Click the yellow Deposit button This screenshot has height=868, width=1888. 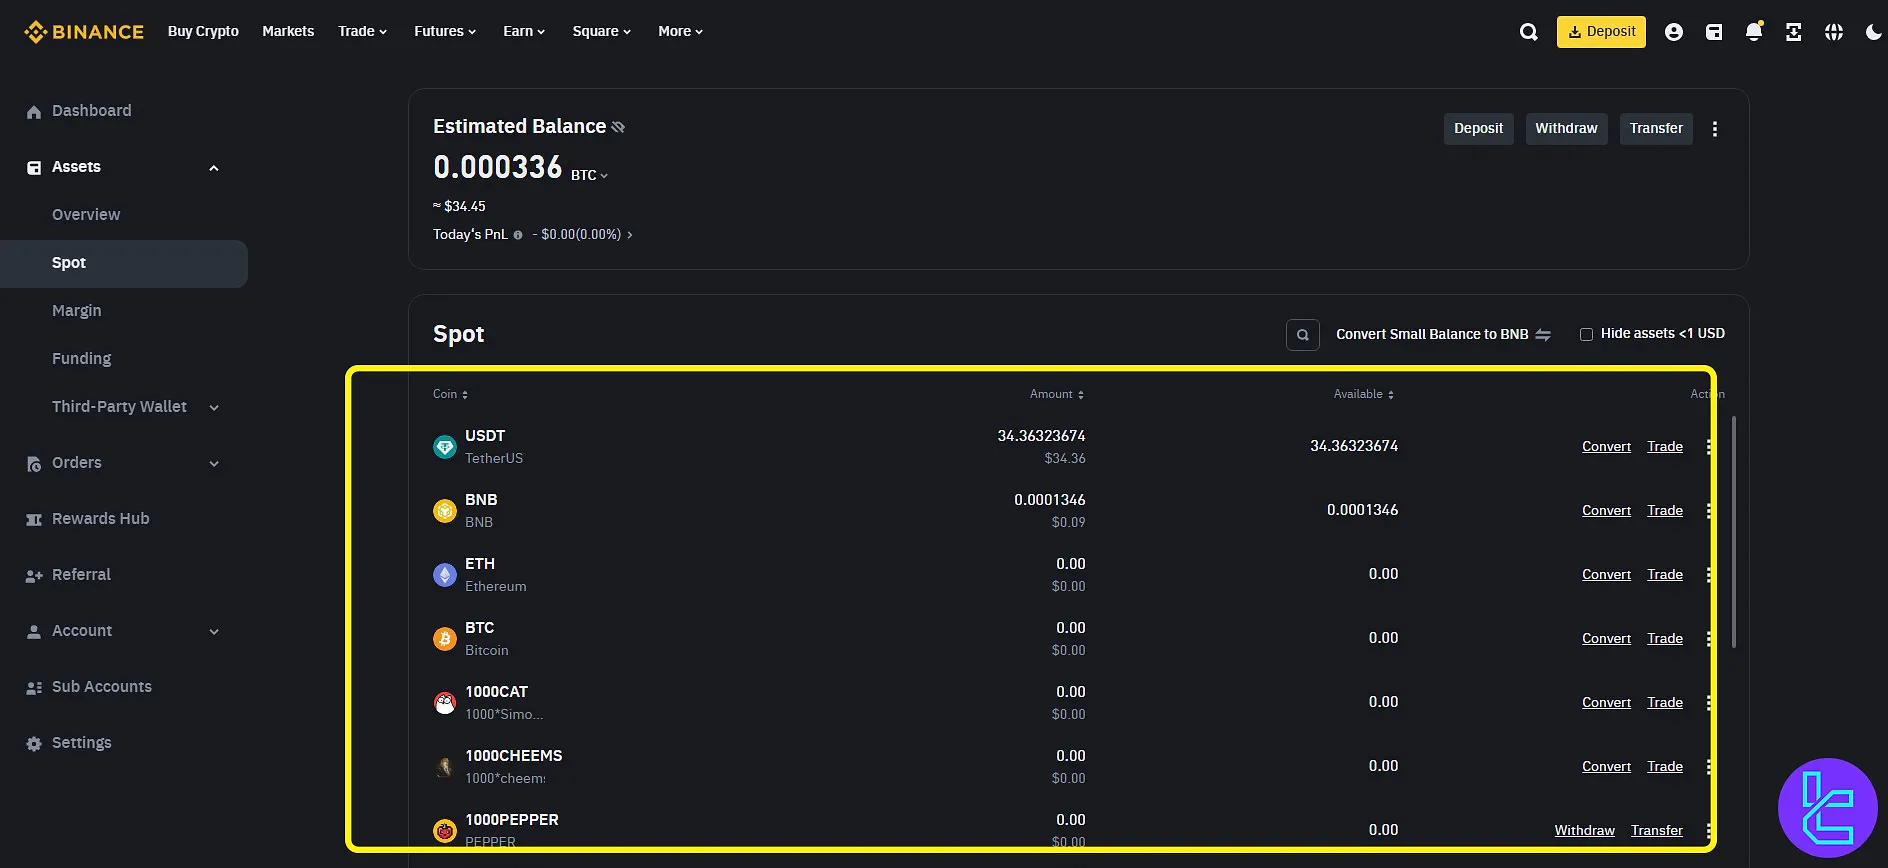tap(1601, 32)
